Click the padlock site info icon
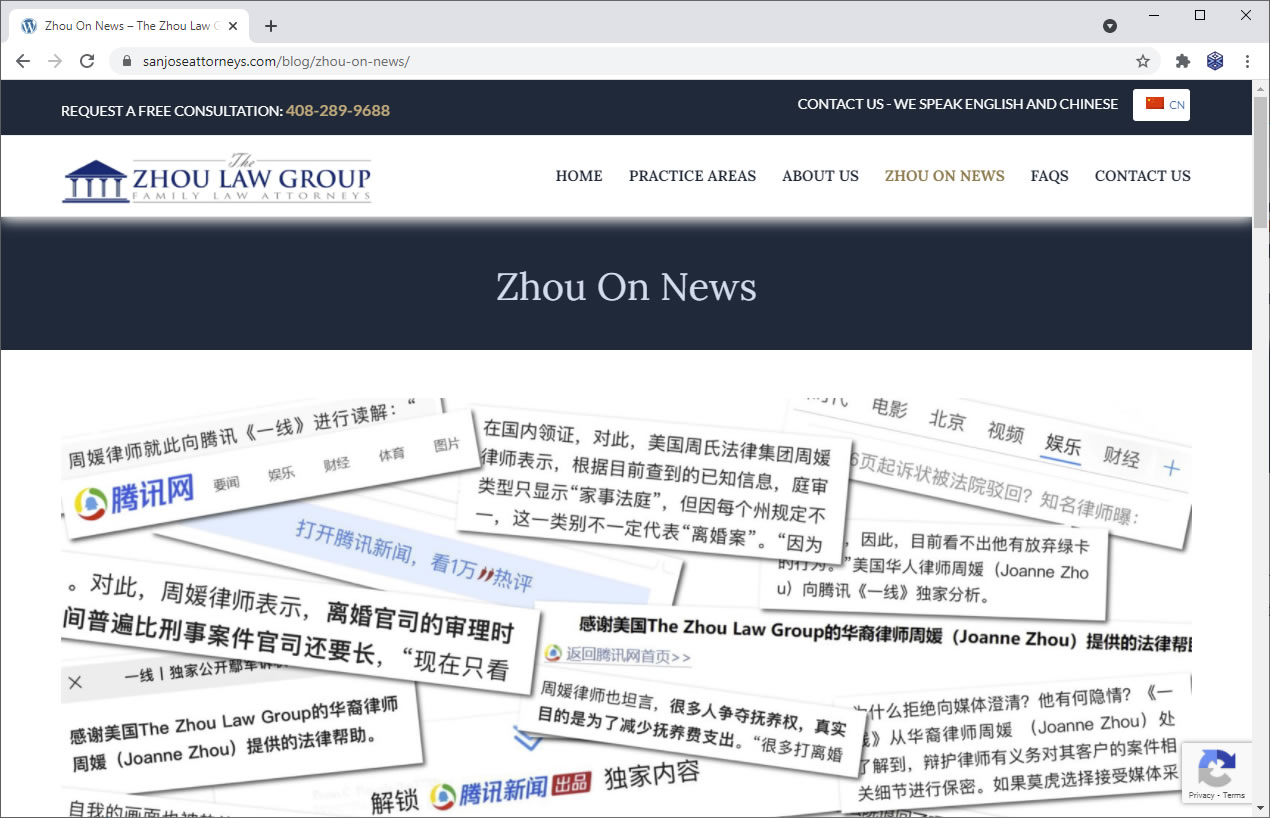 pyautogui.click(x=126, y=61)
